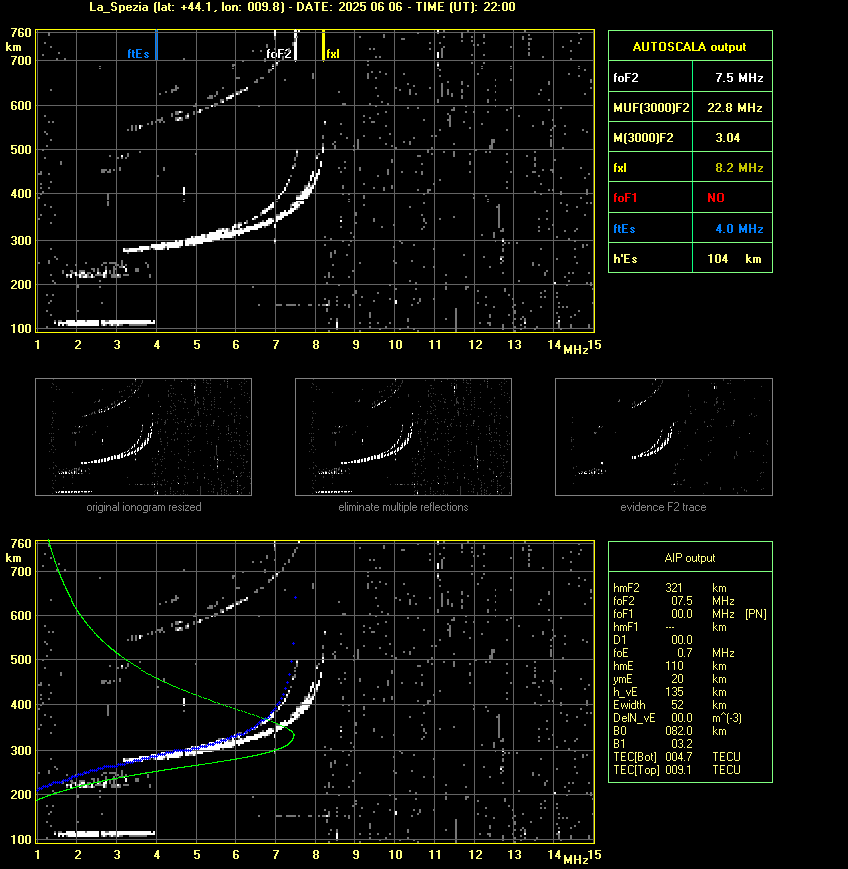
Task: Click the MUF(3000)F2 label cell
Action: click(651, 108)
